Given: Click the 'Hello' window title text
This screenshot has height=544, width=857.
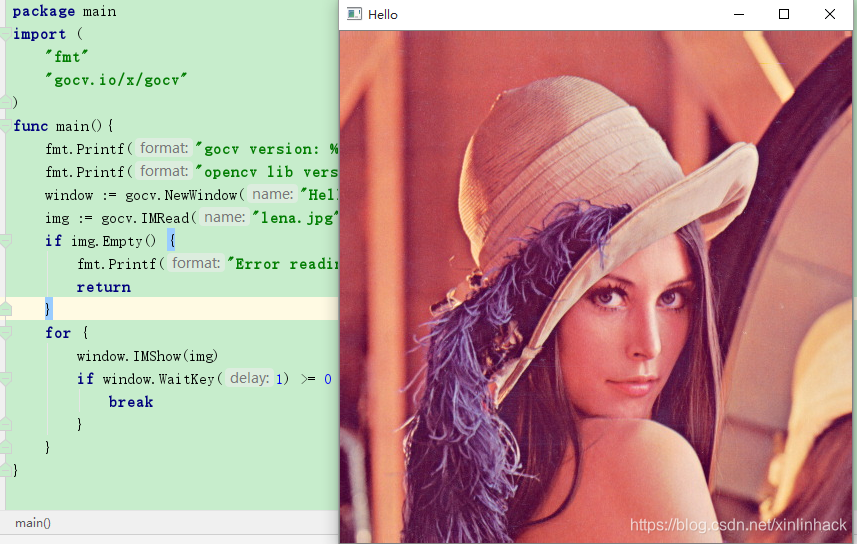Looking at the screenshot, I should pos(383,15).
